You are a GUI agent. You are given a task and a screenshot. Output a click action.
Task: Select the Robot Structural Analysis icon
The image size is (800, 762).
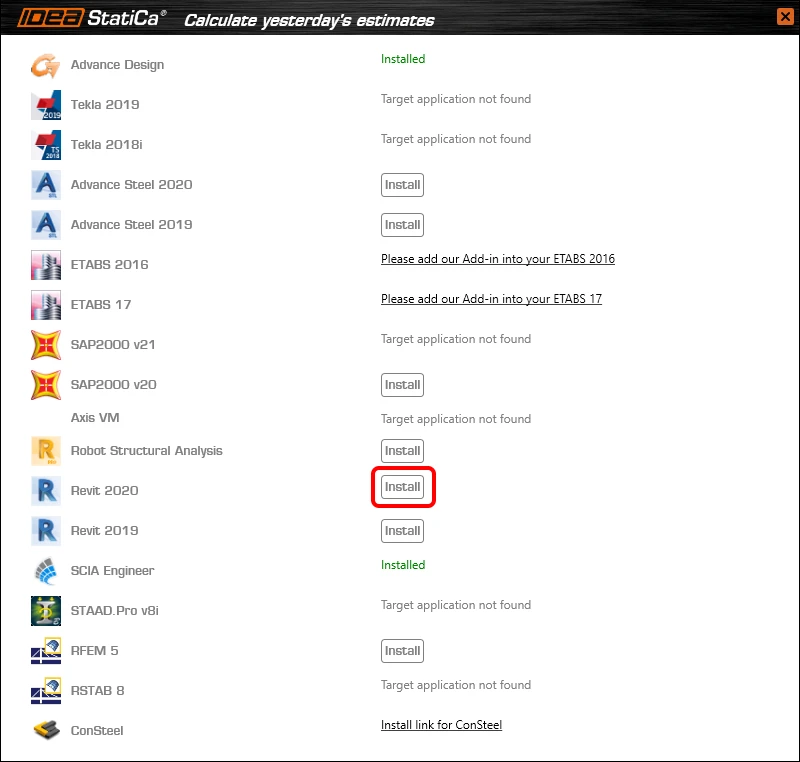(x=46, y=451)
